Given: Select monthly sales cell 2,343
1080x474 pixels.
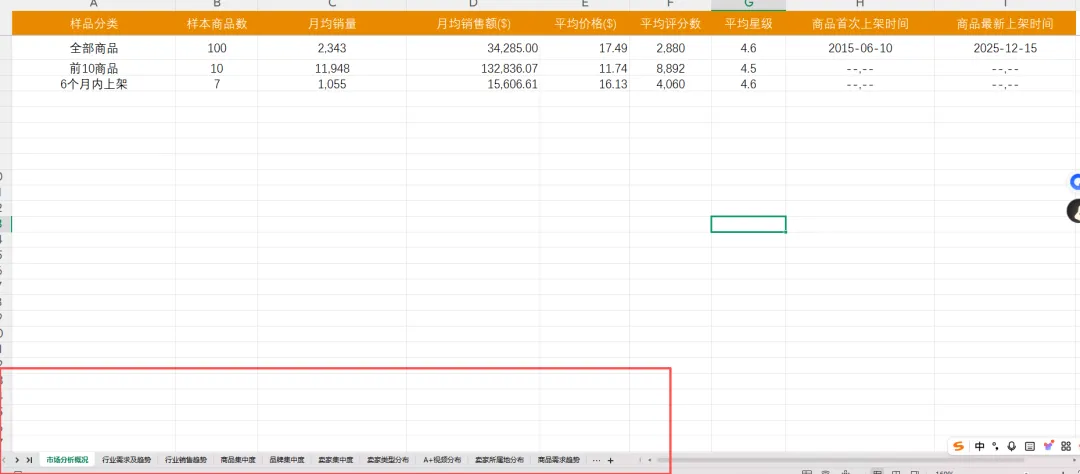Looking at the screenshot, I should (332, 48).
